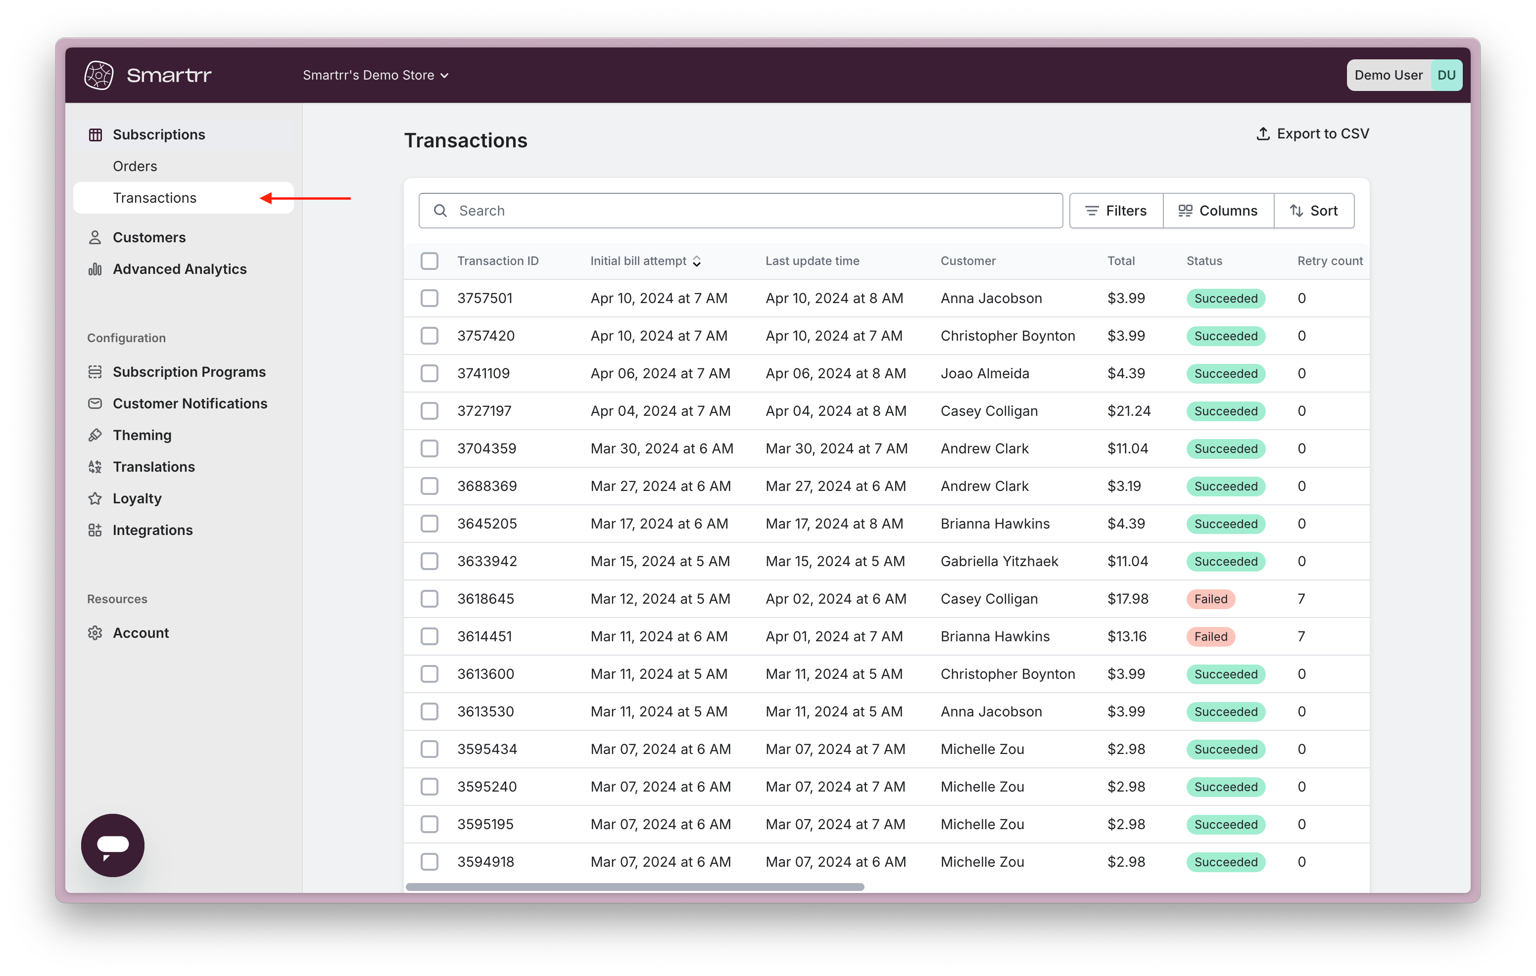Click the Integrations blocks icon
Viewport: 1536px width, 976px height.
tap(95, 530)
